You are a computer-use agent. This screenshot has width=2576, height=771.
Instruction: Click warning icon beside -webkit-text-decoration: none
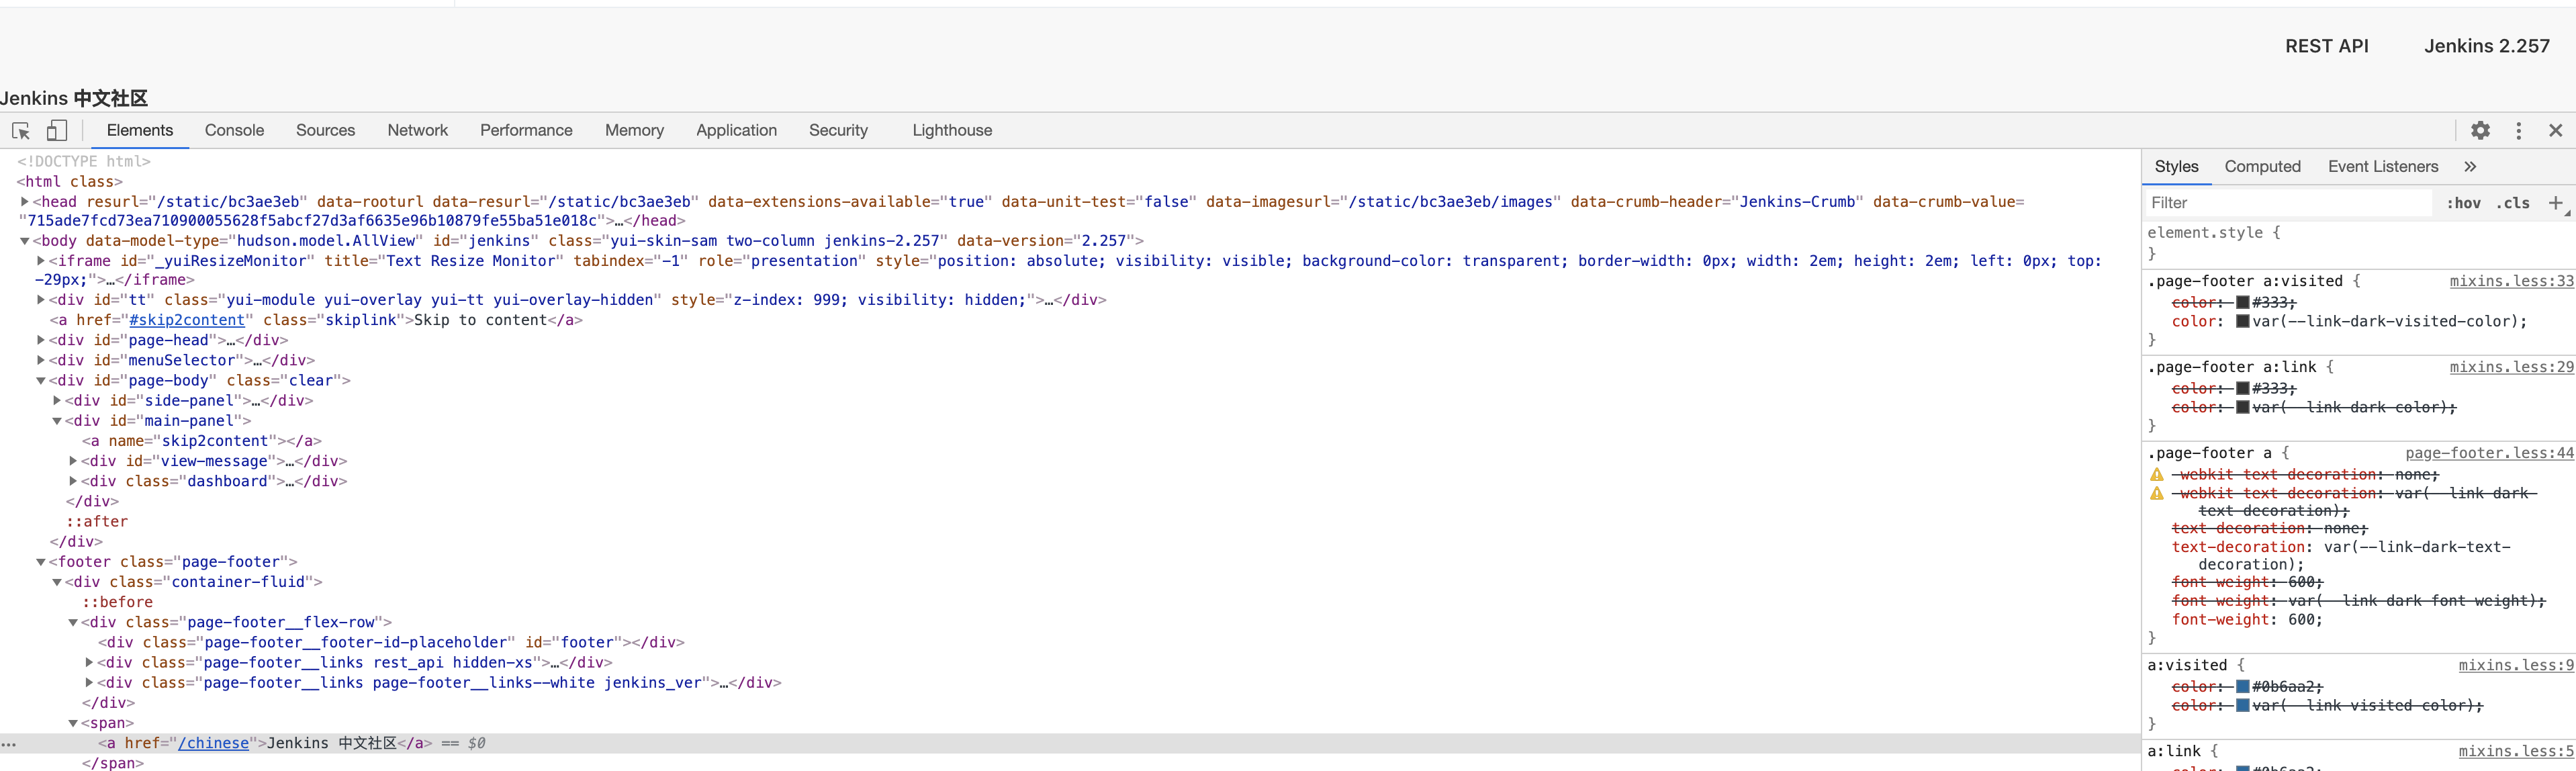[x=2157, y=475]
